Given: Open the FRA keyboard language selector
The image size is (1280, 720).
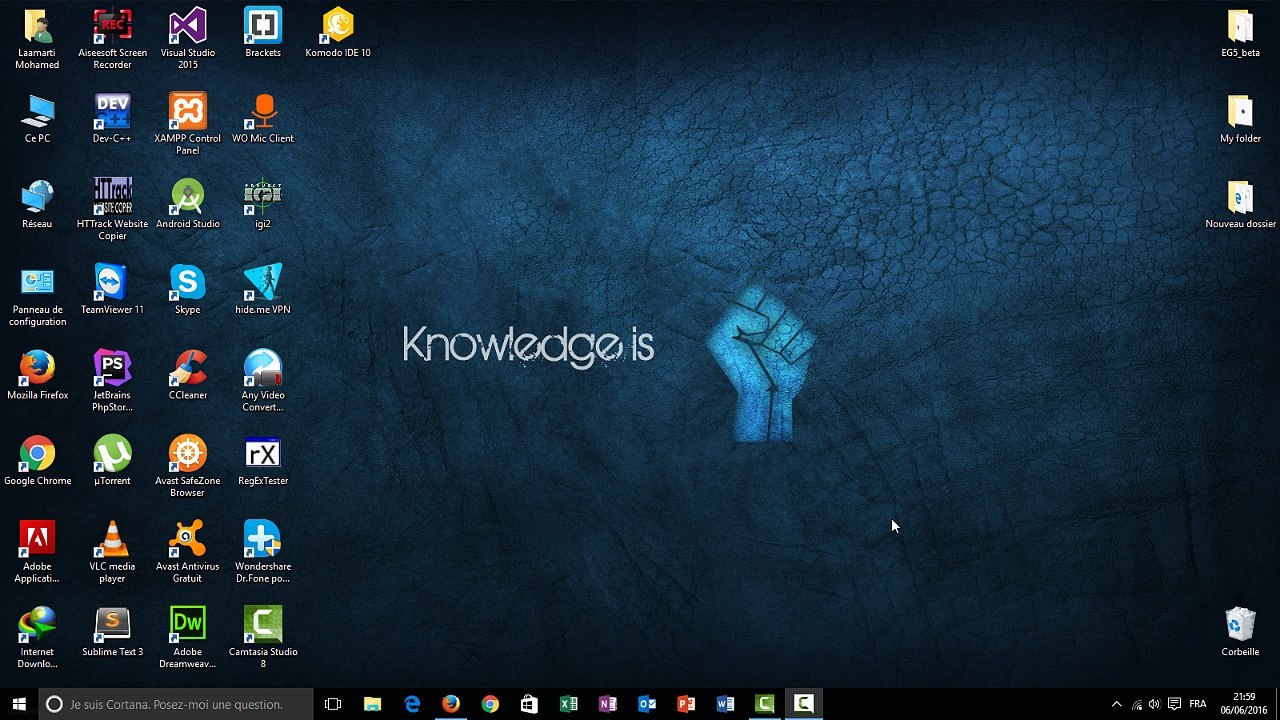Looking at the screenshot, I should (x=1198, y=704).
